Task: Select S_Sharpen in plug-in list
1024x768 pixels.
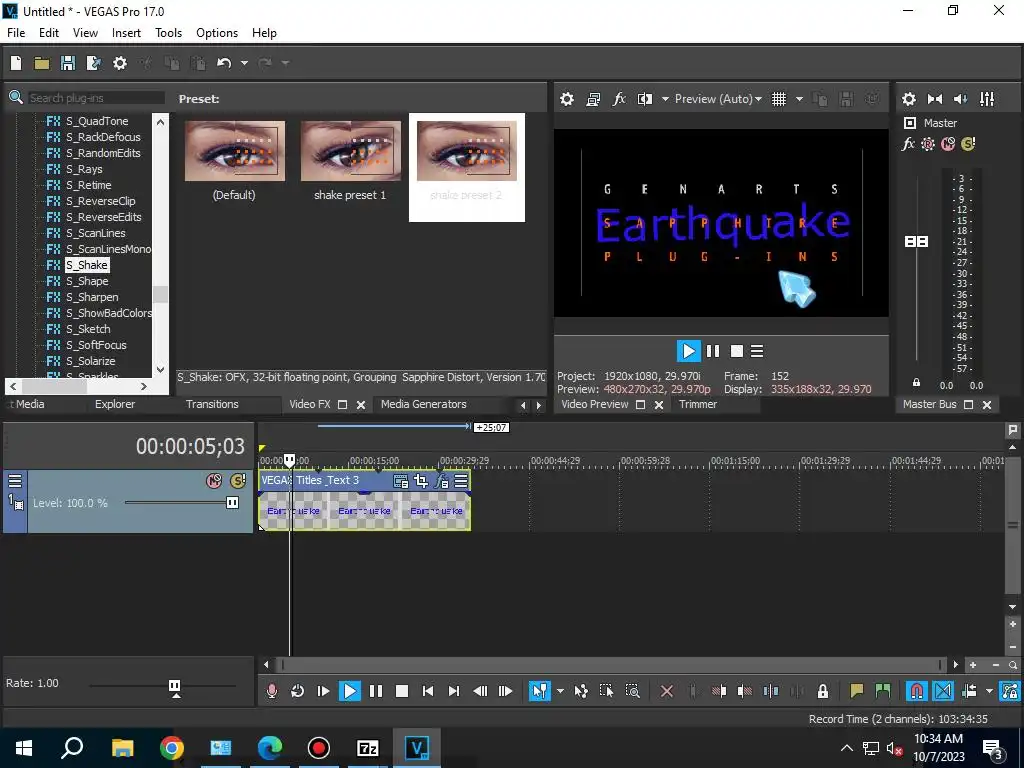Action: click(92, 297)
